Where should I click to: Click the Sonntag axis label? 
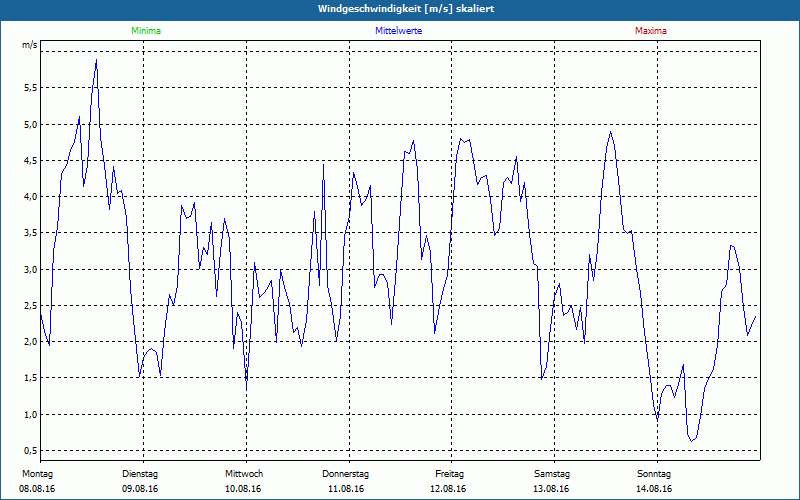654,474
